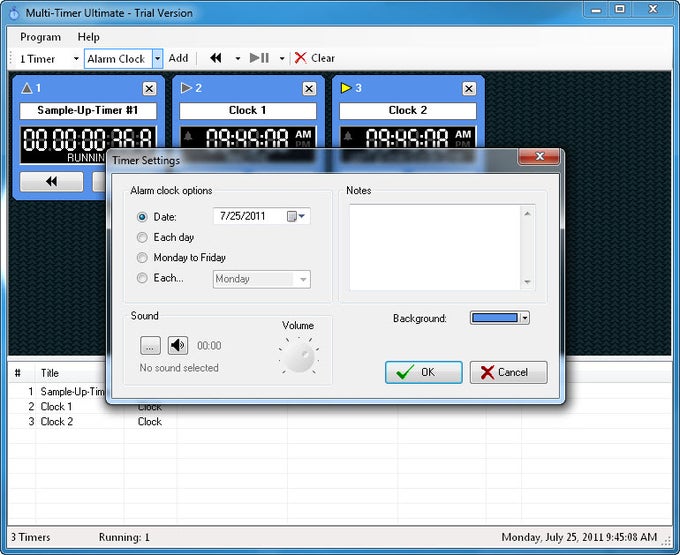The height and width of the screenshot is (555, 680).
Task: Open the calendar picker for Date field
Action: coord(296,216)
